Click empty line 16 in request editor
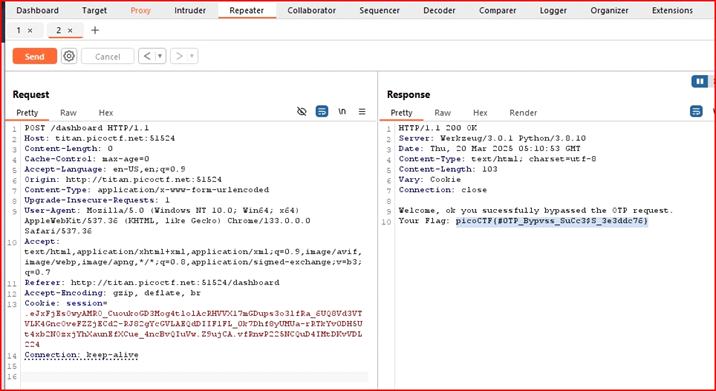This screenshot has height=391, width=716. coord(195,376)
